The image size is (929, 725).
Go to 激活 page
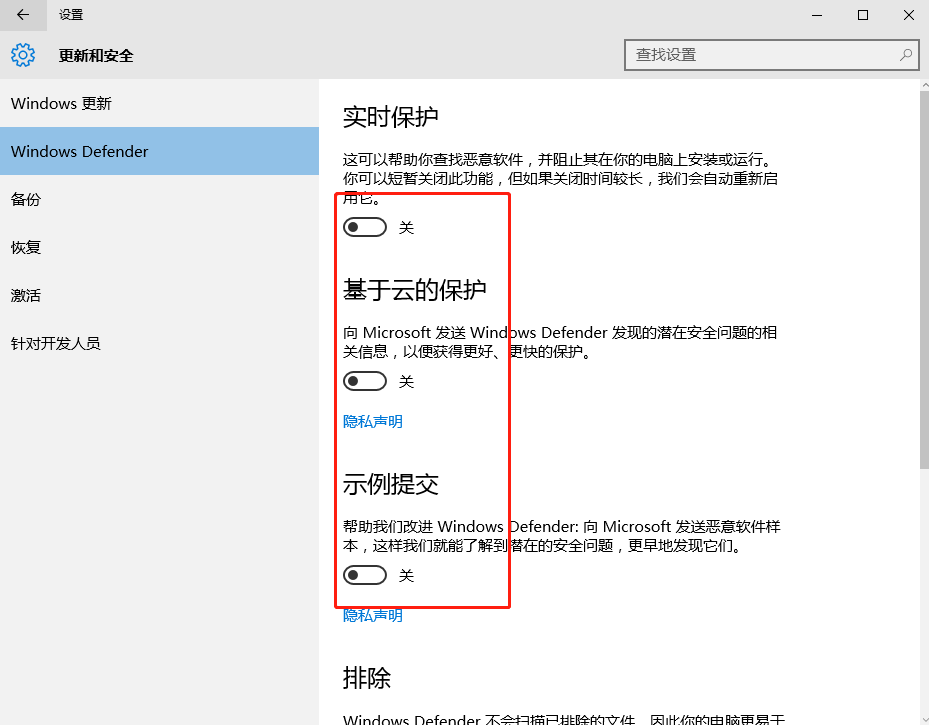click(x=25, y=295)
